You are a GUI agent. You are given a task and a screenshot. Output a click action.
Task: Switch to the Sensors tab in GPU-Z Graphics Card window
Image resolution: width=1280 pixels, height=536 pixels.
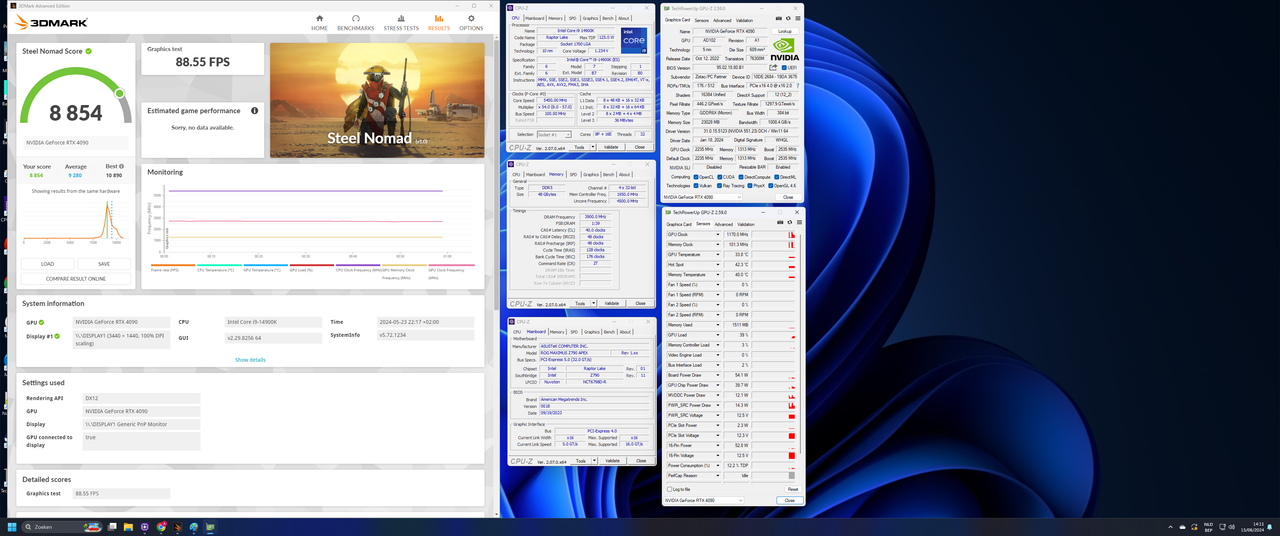[x=702, y=20]
